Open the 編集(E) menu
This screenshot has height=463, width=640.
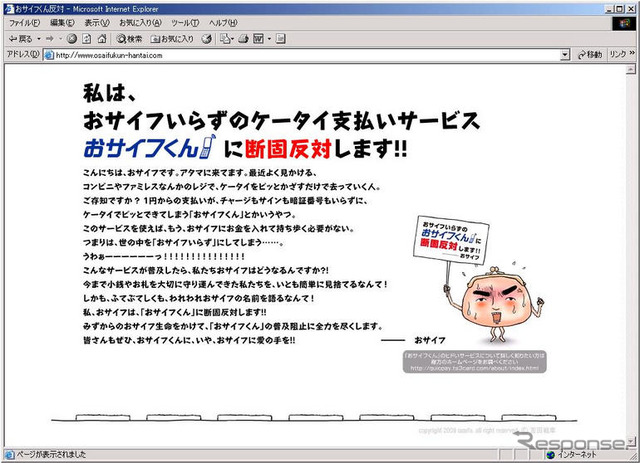[x=62, y=23]
